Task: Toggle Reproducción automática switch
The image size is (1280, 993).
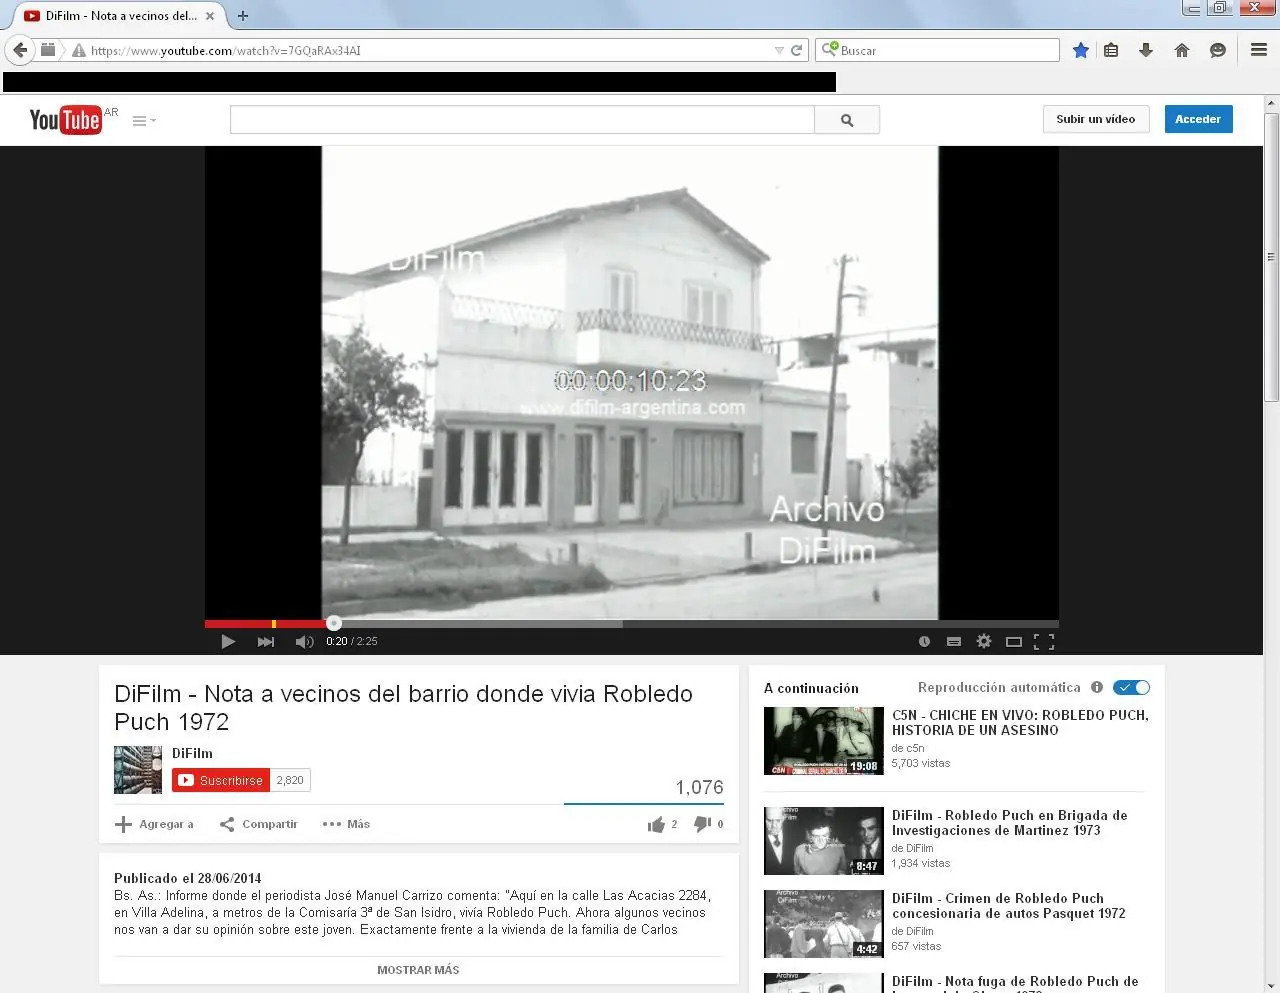Action: tap(1131, 687)
